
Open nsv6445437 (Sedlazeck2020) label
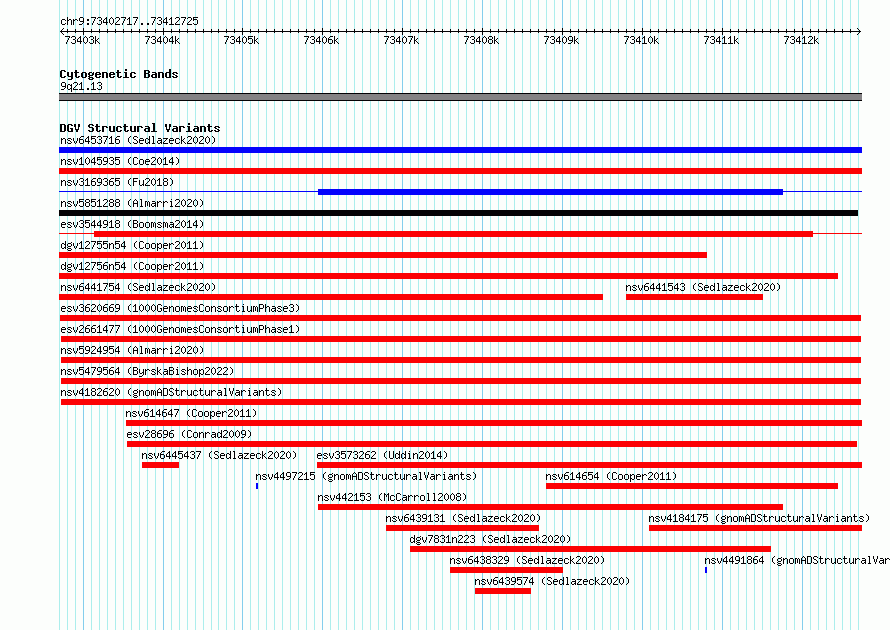219,455
